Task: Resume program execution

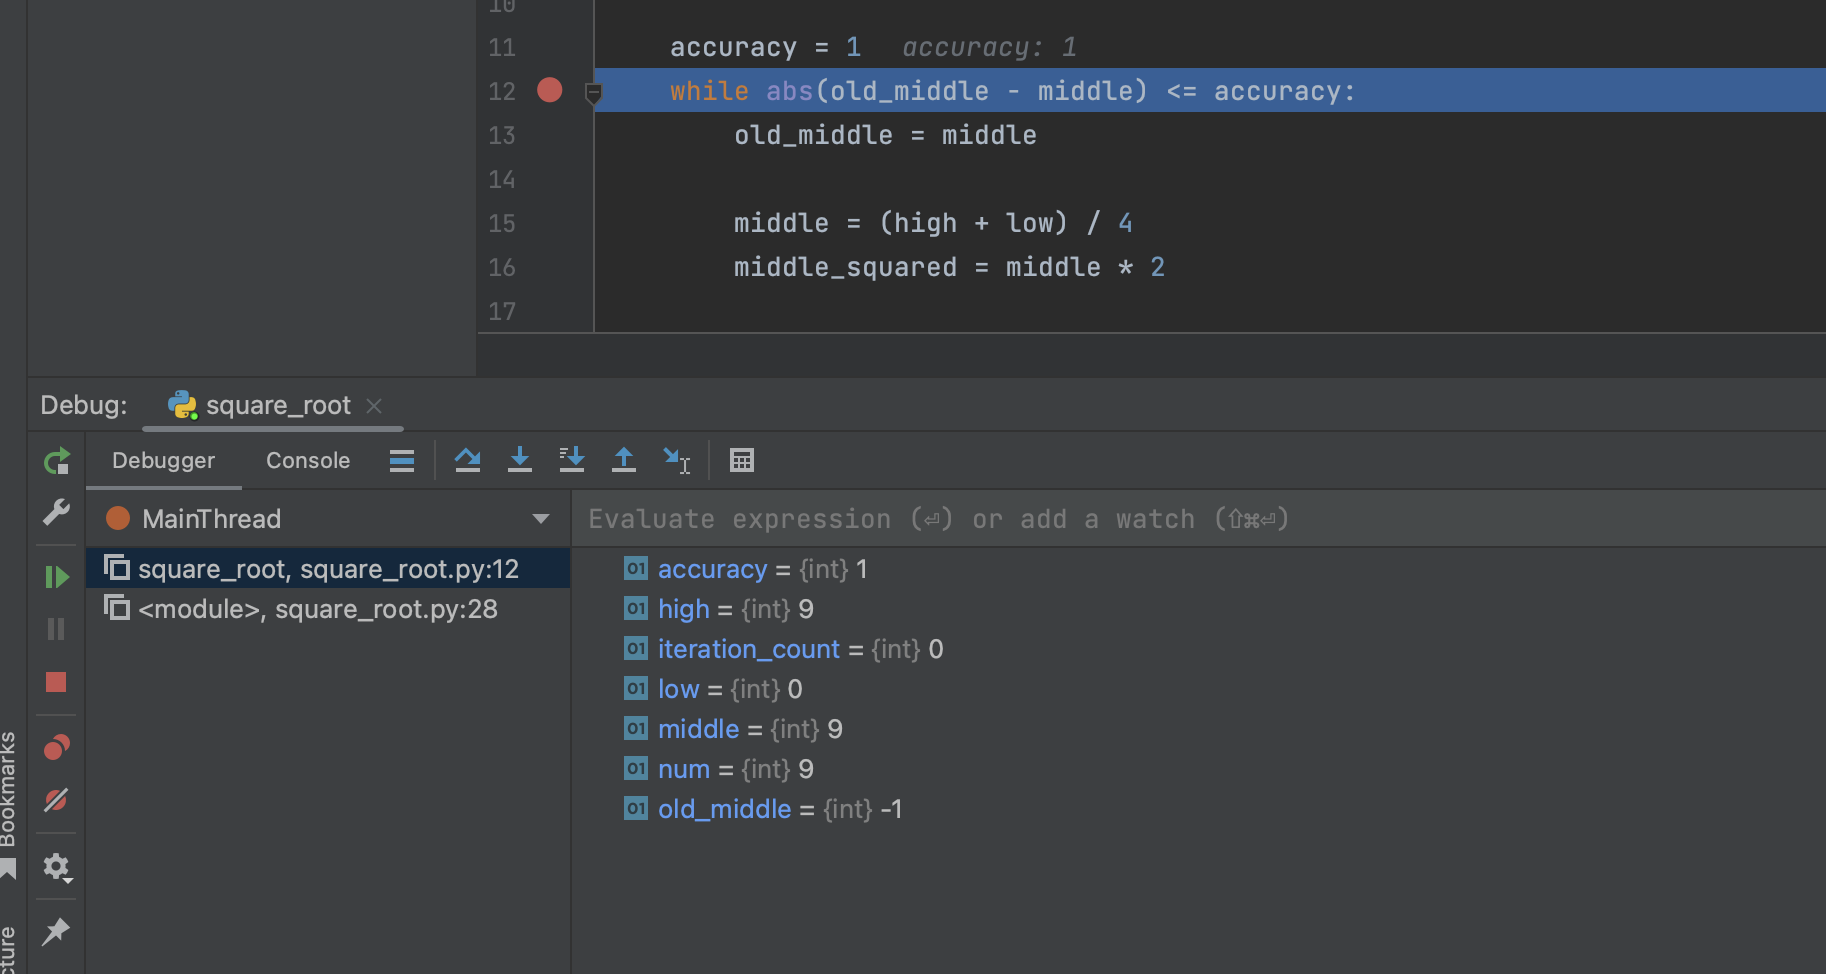Action: 57,575
